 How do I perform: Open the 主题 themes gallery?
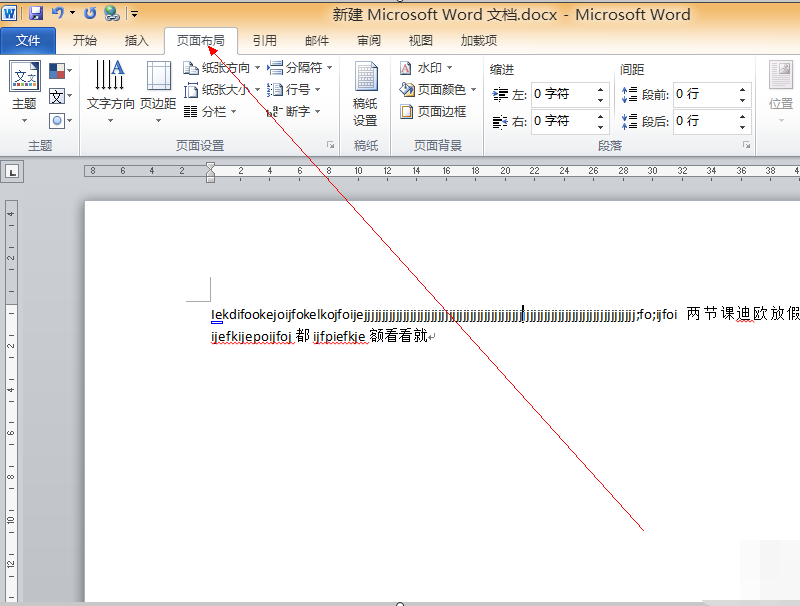click(x=24, y=93)
